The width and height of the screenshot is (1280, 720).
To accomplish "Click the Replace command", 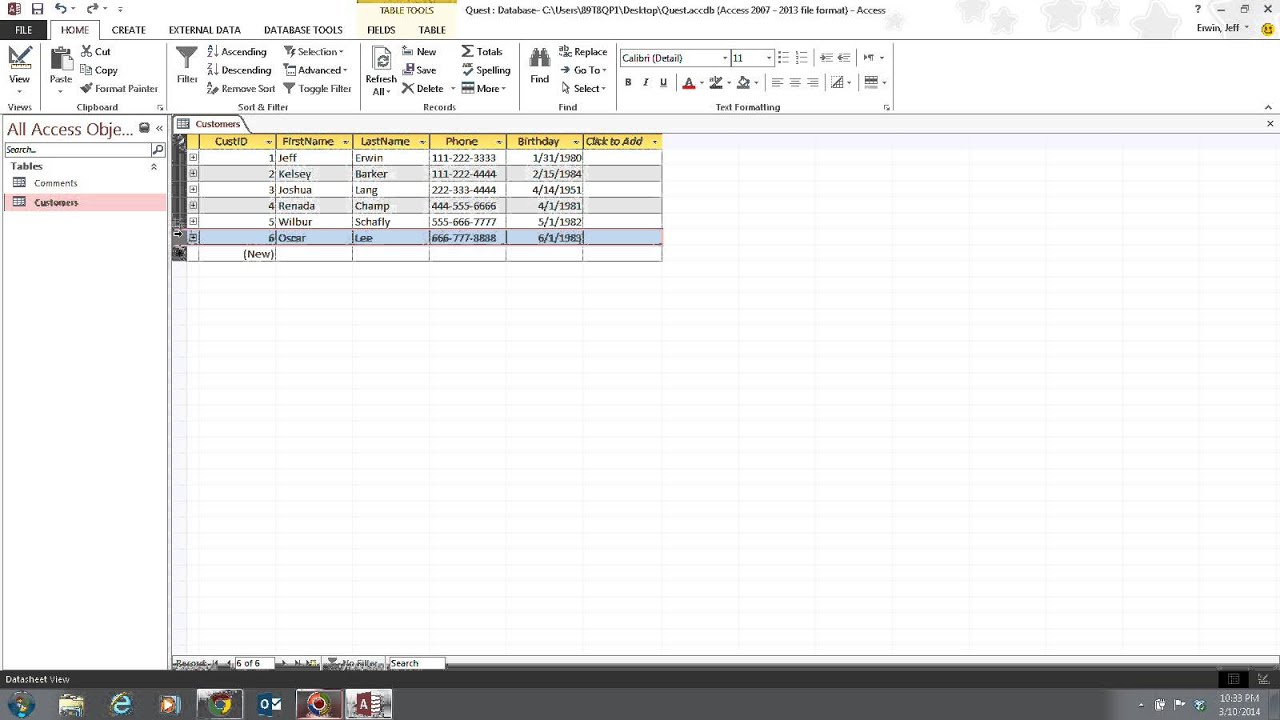I will click(x=583, y=51).
